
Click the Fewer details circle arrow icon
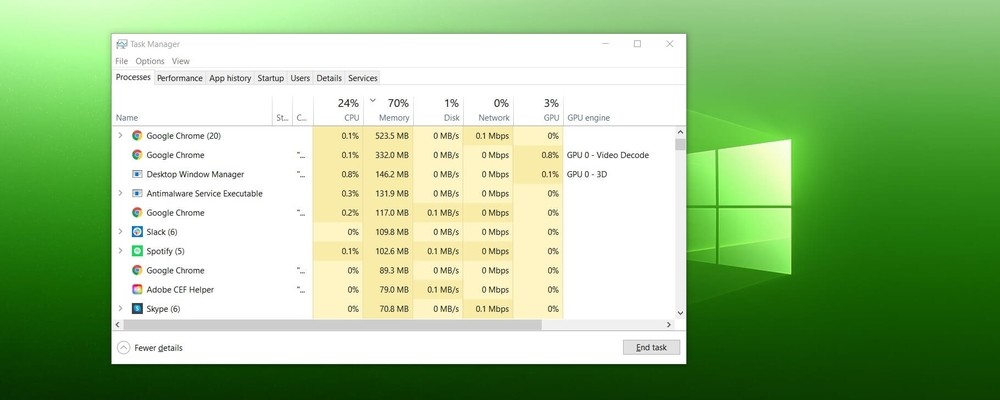(x=124, y=348)
